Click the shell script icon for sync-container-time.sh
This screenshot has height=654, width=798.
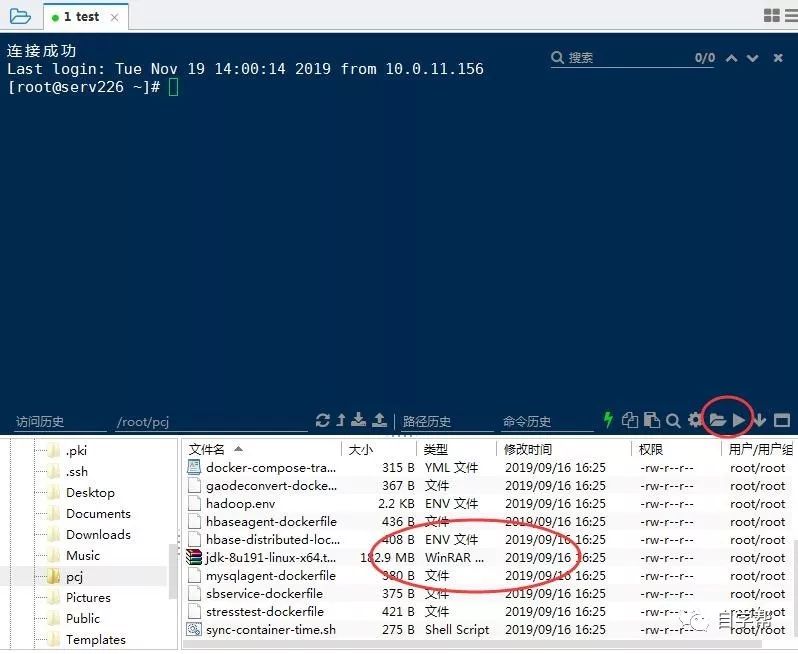[x=194, y=630]
